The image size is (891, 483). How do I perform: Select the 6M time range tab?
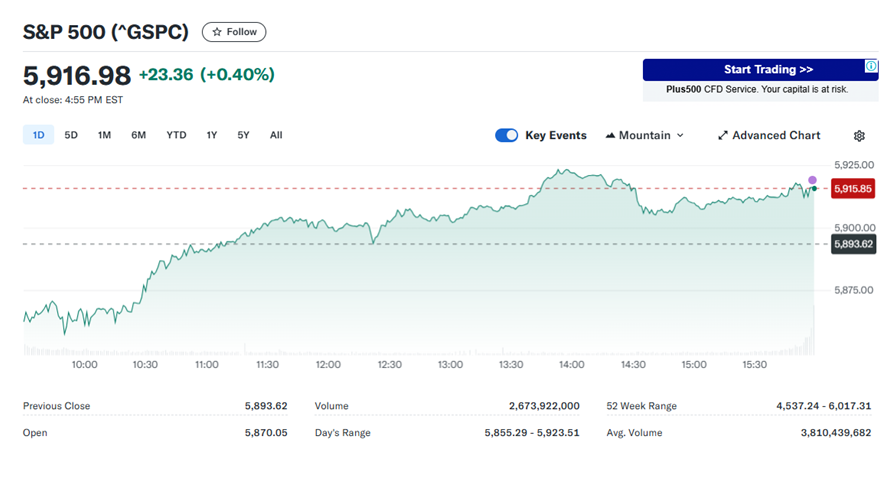tap(139, 135)
